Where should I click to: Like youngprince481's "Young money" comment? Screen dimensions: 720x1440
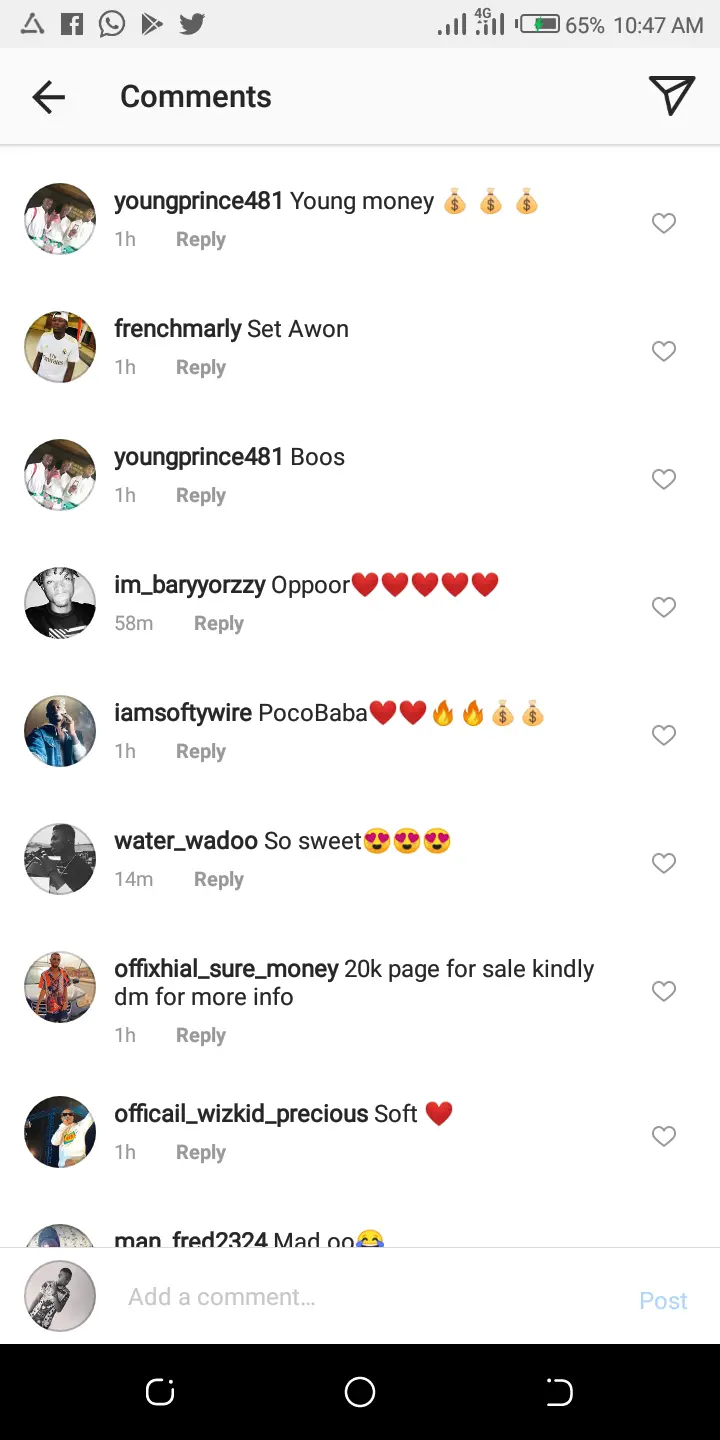(664, 223)
